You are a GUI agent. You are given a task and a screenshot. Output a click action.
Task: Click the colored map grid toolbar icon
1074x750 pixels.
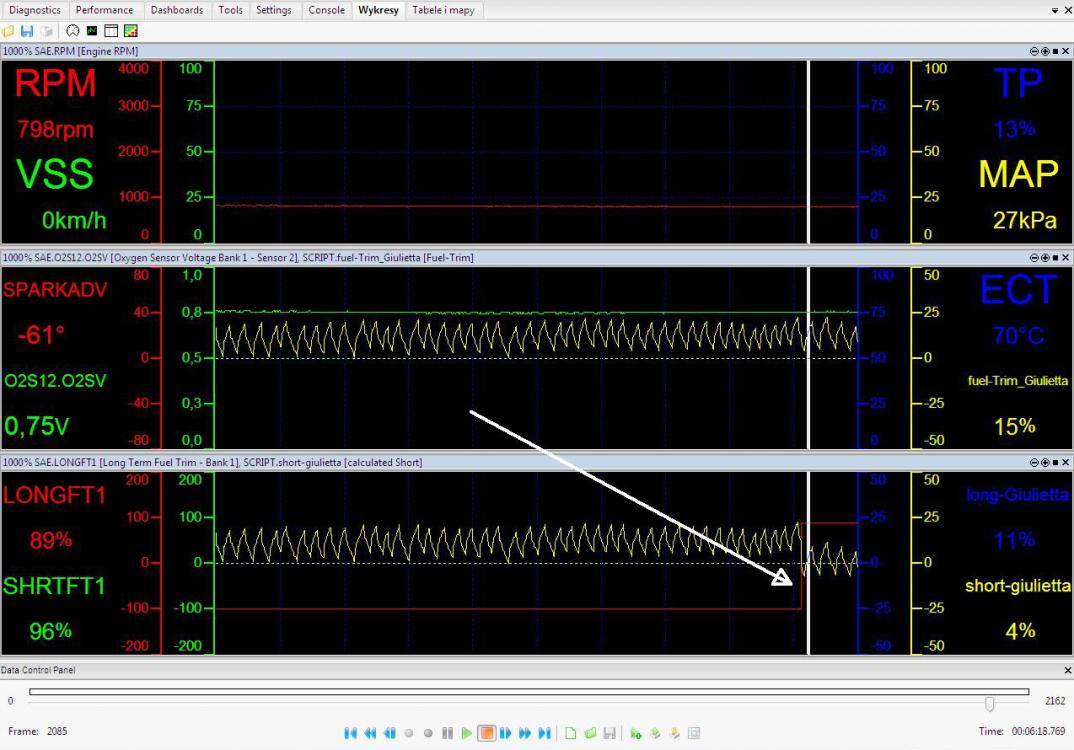pos(130,32)
